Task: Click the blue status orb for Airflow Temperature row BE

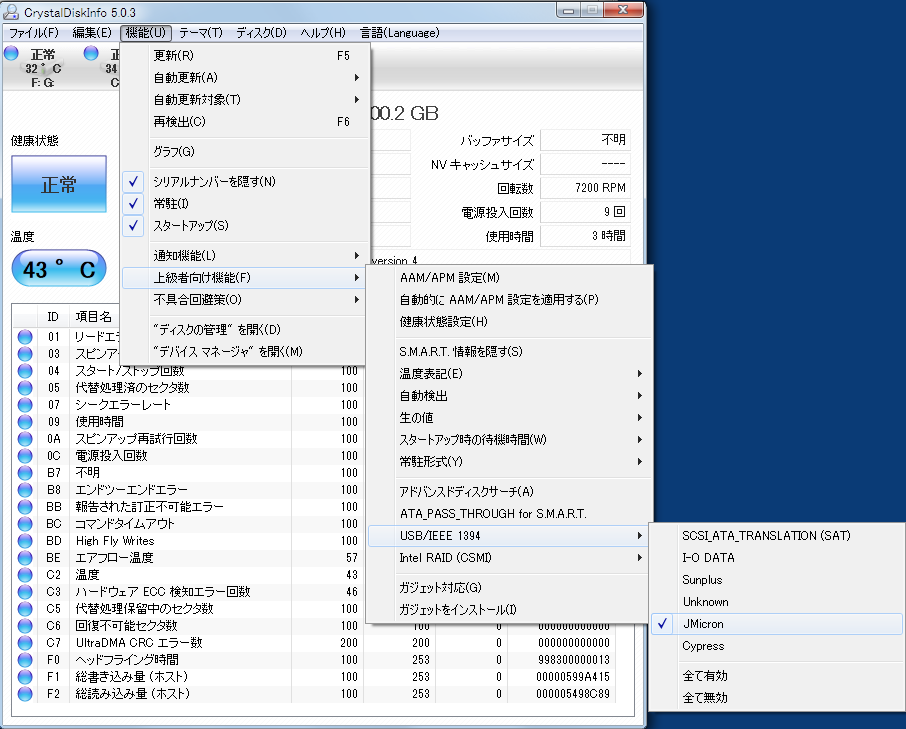Action: pos(25,558)
